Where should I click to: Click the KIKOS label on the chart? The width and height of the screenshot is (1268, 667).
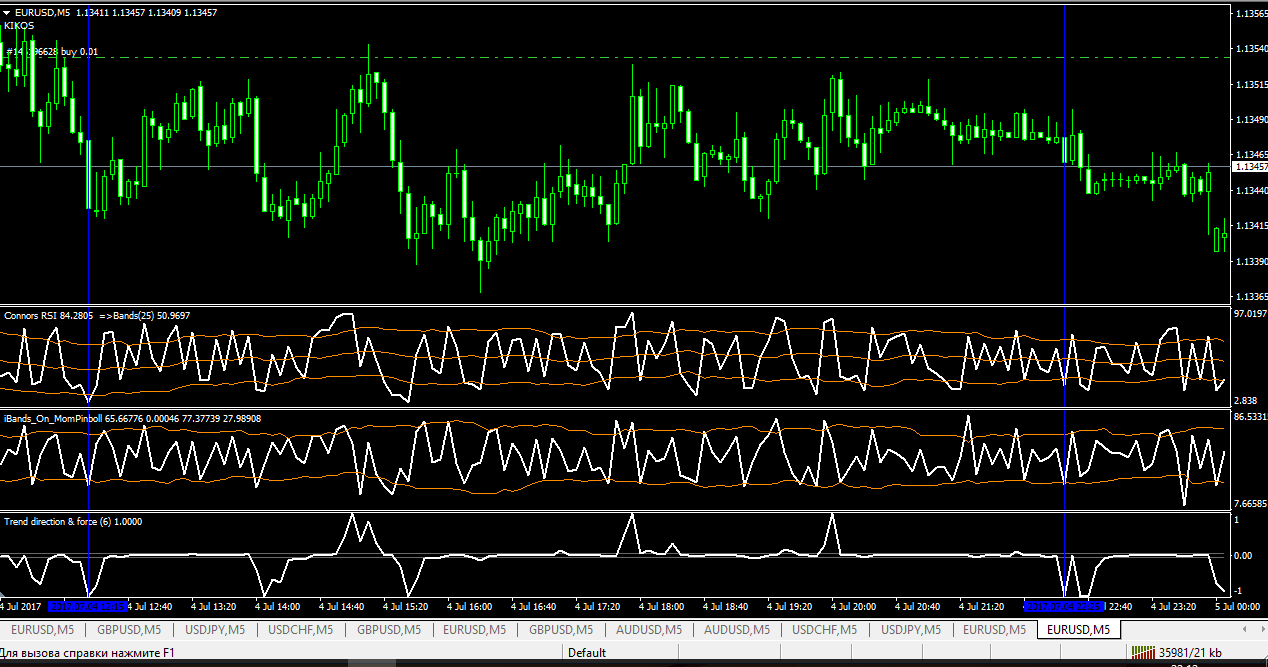(x=19, y=26)
